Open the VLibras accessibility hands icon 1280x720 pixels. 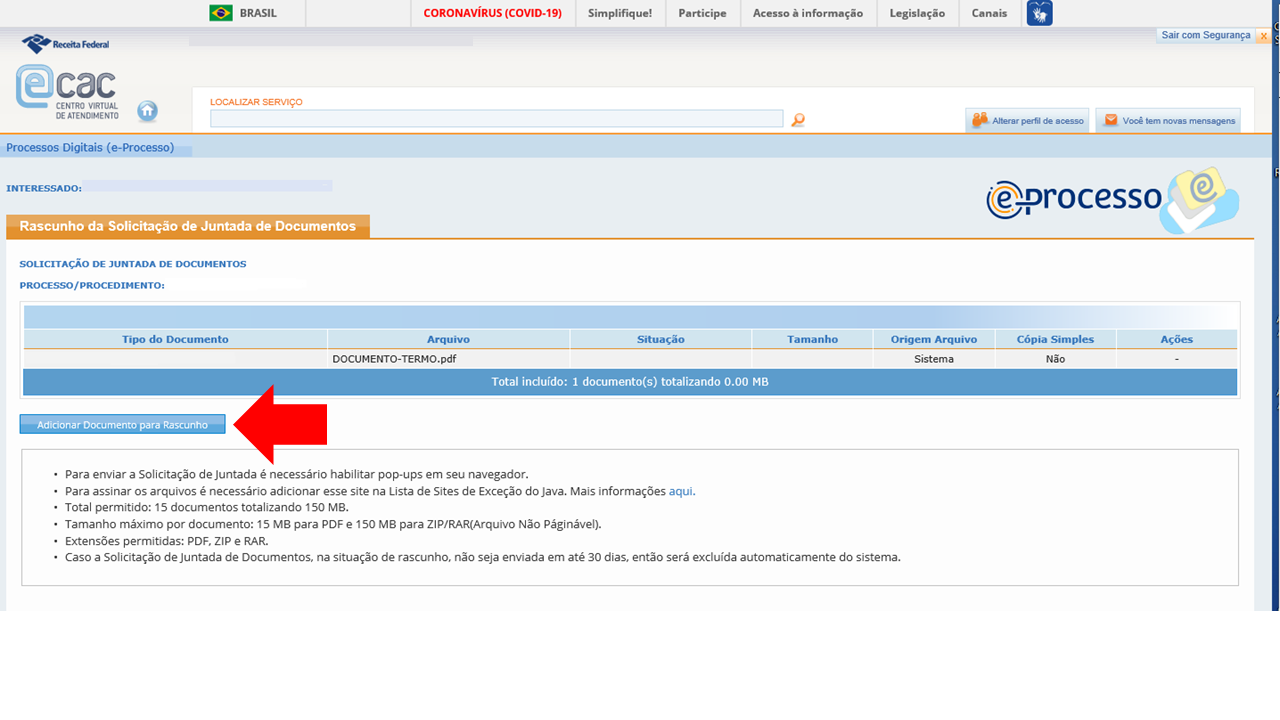(x=1039, y=13)
